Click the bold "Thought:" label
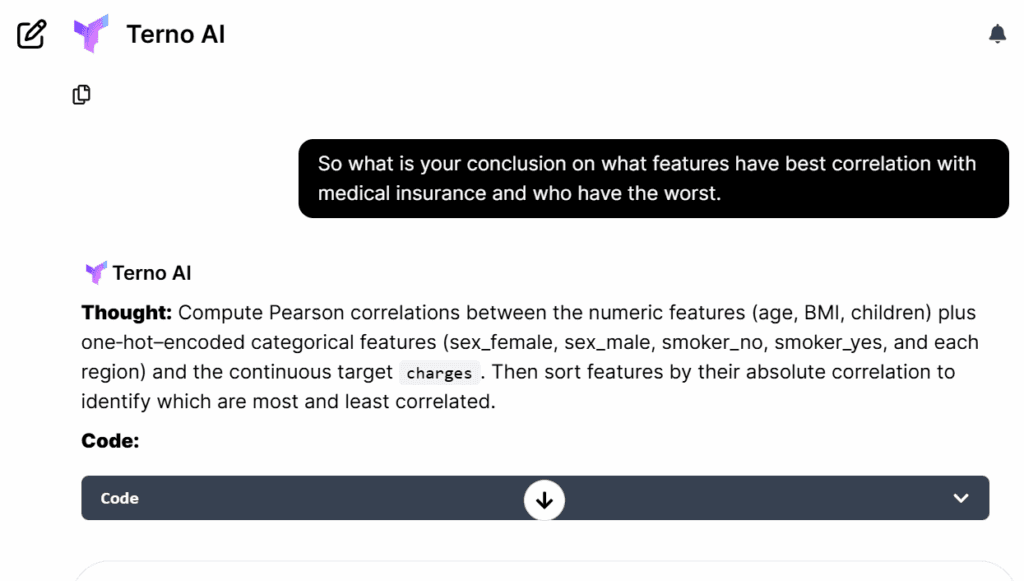Viewport: 1024px width, 581px height. pyautogui.click(x=127, y=313)
